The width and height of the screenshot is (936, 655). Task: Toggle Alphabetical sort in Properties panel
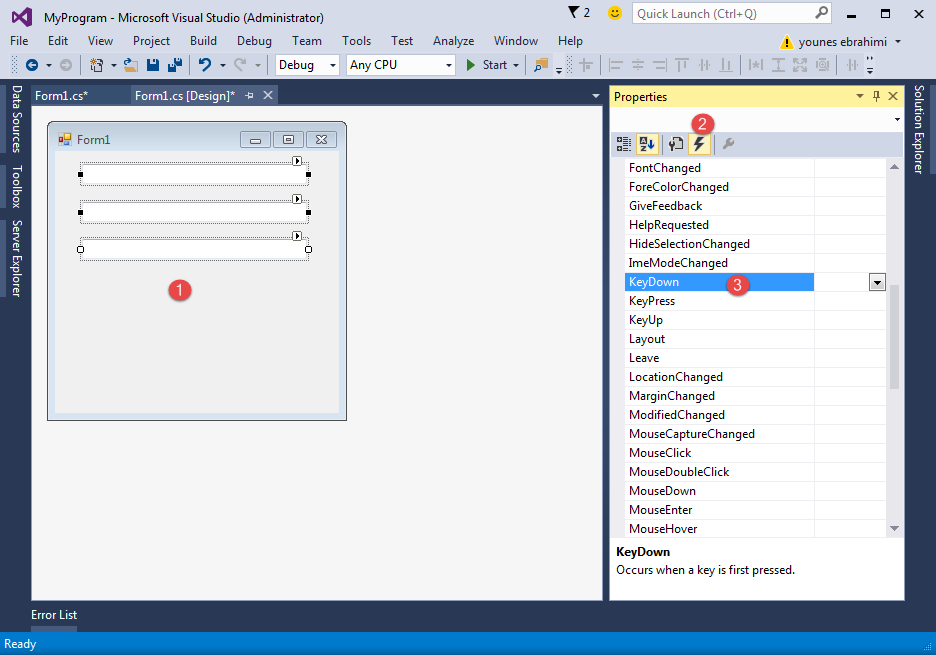[x=646, y=144]
